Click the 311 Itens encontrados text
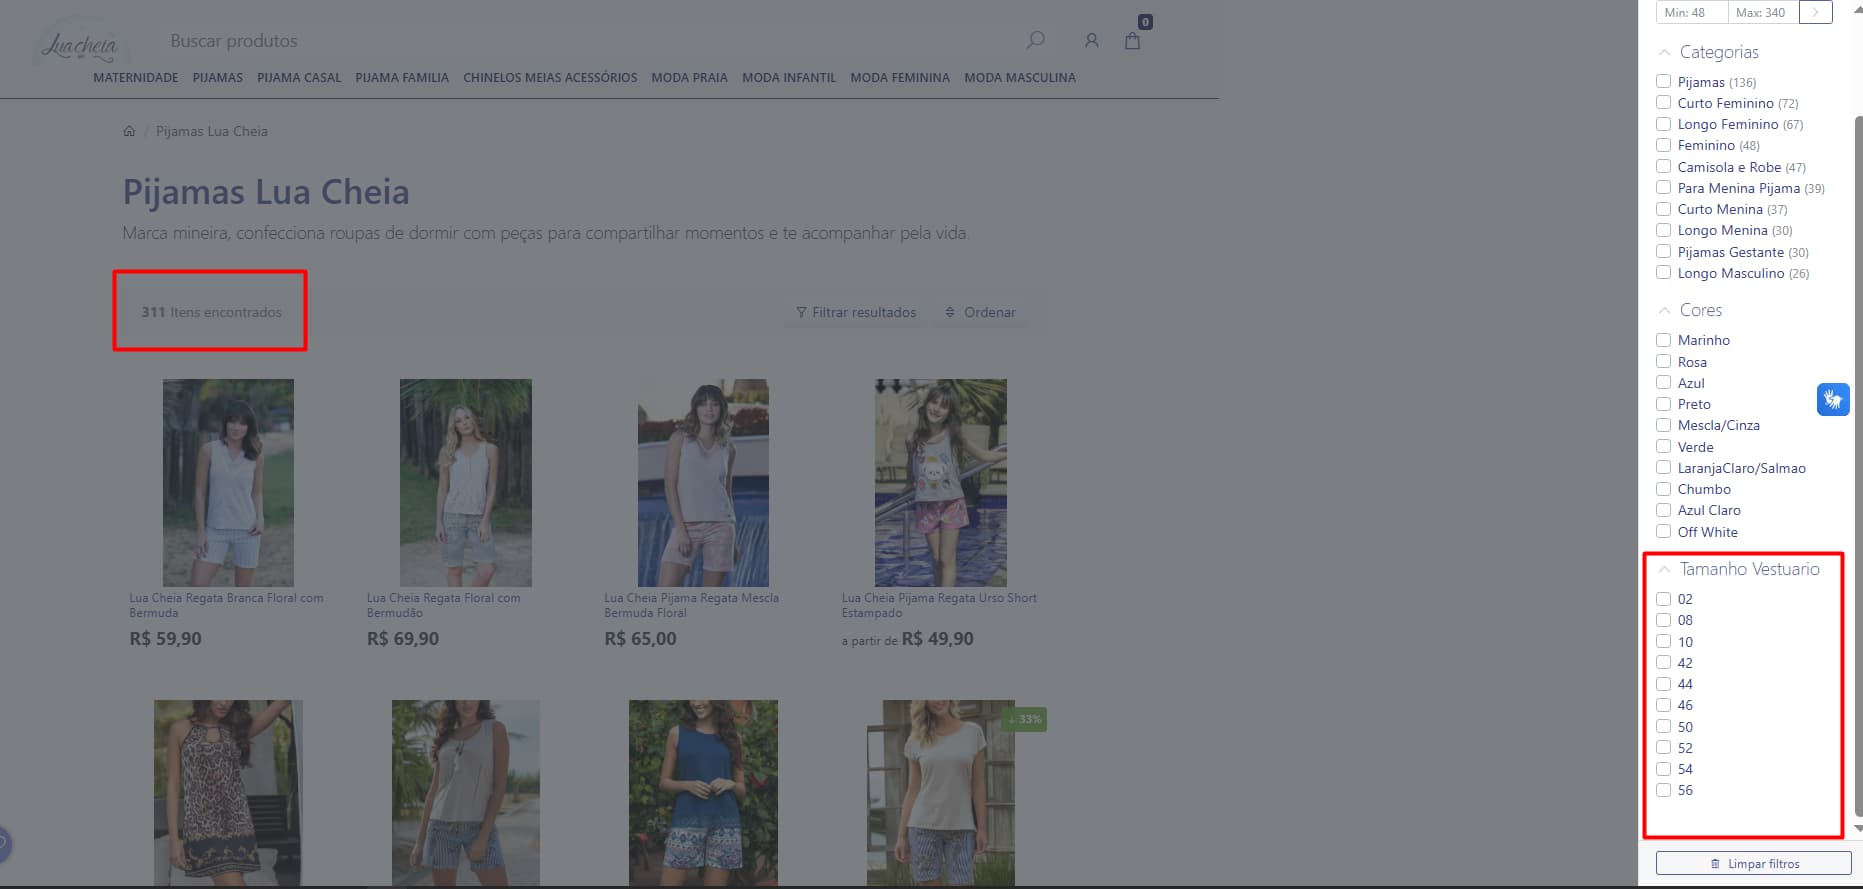1863x889 pixels. (x=211, y=312)
